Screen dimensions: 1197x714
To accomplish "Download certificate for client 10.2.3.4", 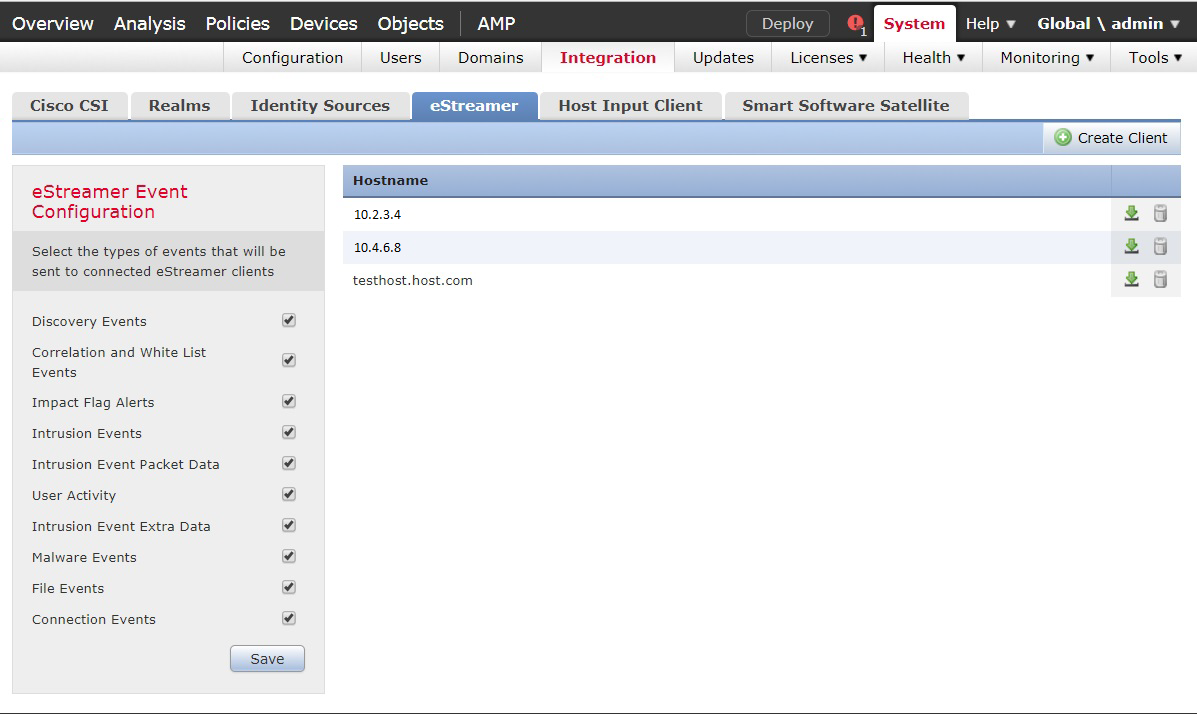I will 1131,214.
